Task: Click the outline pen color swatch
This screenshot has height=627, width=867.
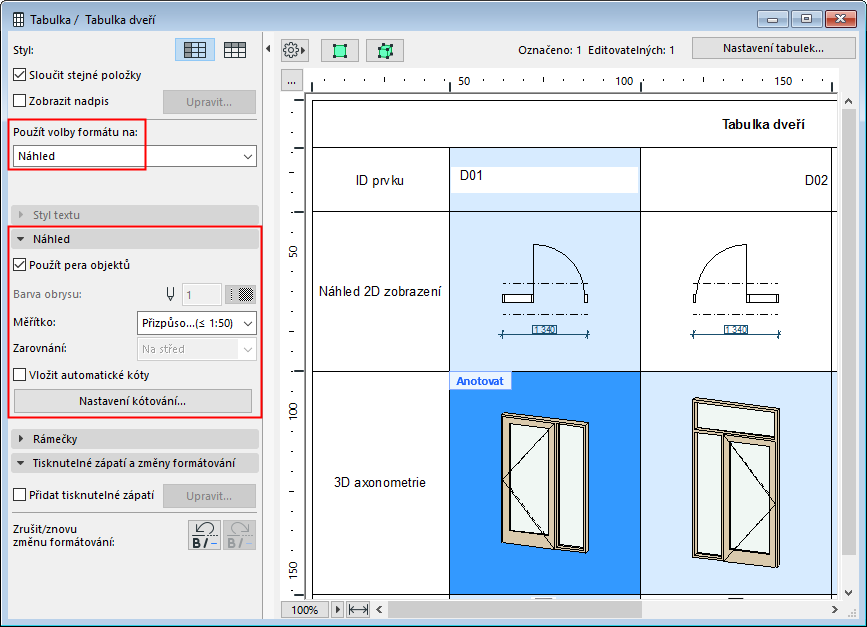Action: coord(240,294)
